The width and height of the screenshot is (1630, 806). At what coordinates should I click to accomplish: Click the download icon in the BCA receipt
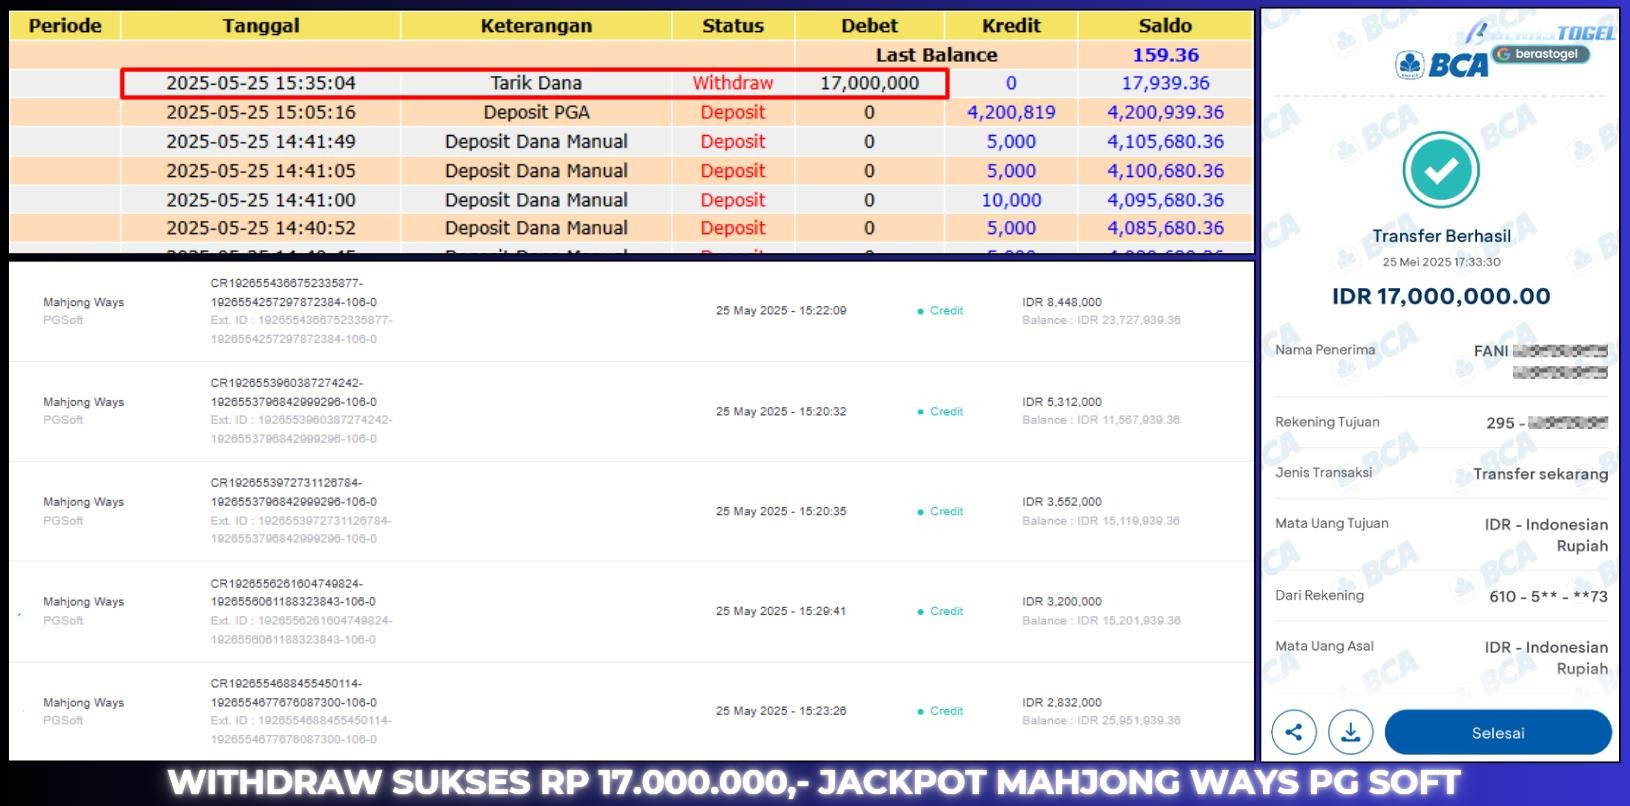tap(1350, 733)
